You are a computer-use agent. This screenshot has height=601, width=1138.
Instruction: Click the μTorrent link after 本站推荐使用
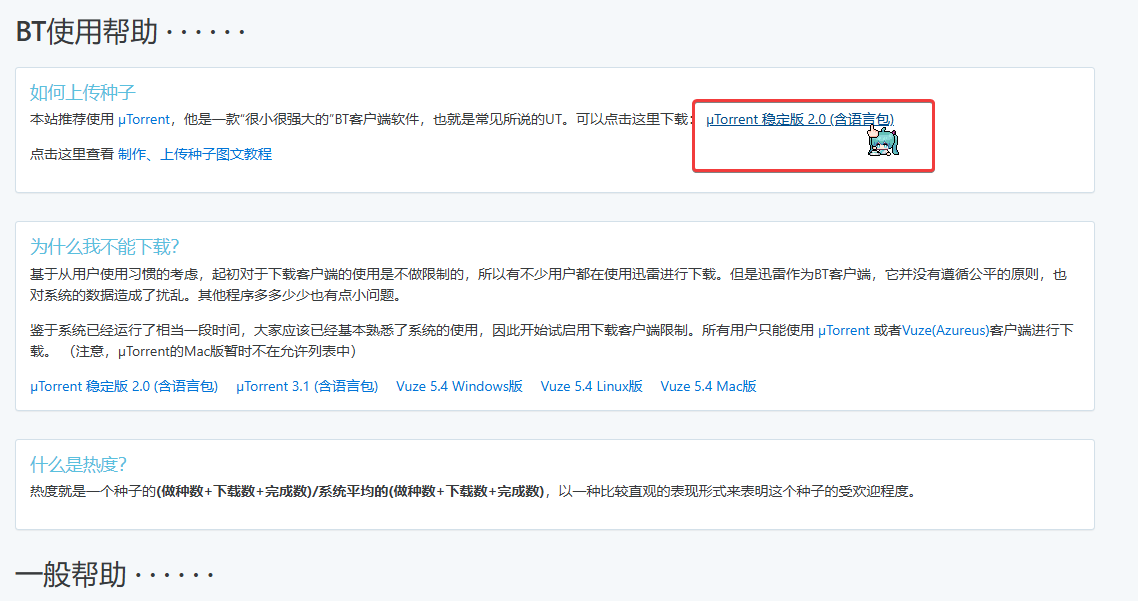coord(144,120)
